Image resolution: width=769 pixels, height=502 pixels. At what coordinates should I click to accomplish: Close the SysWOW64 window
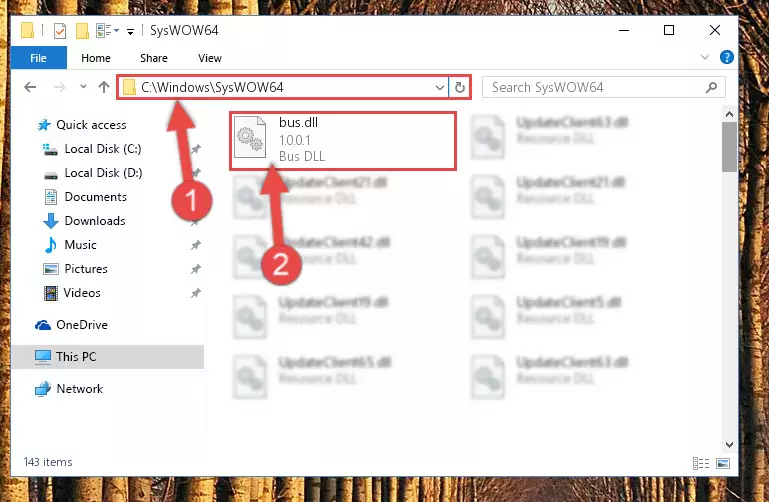click(715, 30)
